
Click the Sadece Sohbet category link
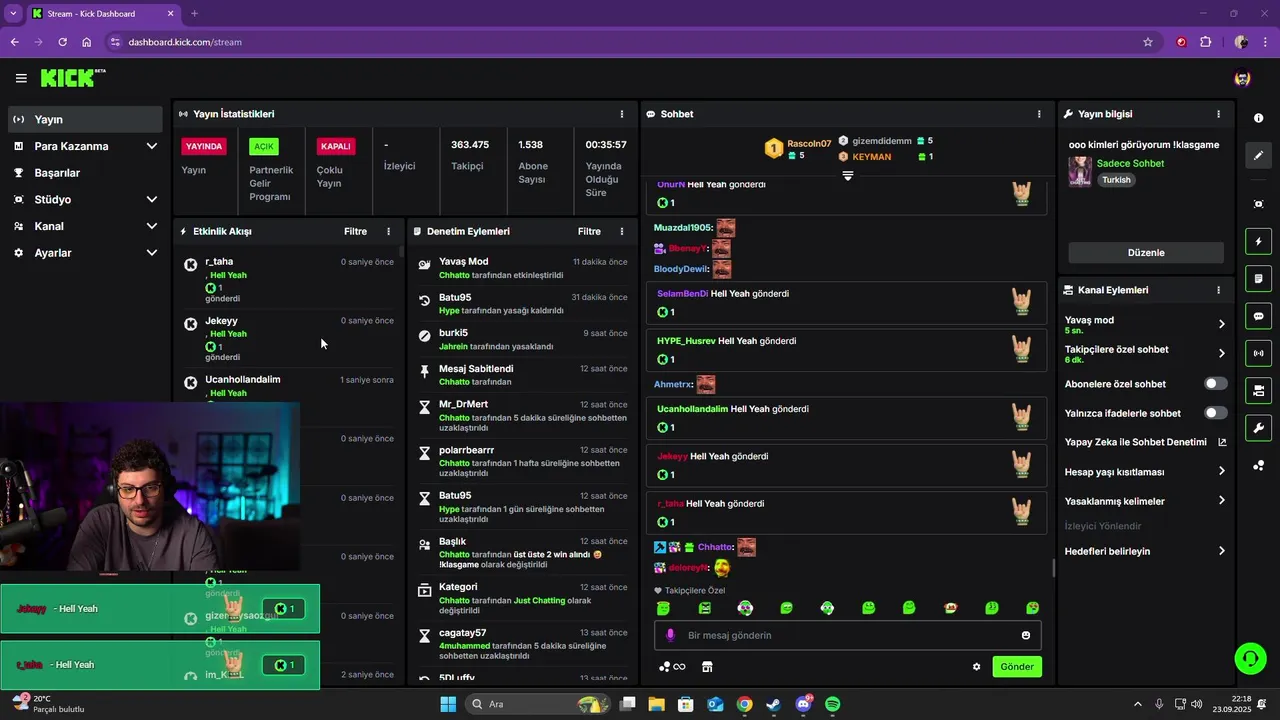click(x=1130, y=163)
